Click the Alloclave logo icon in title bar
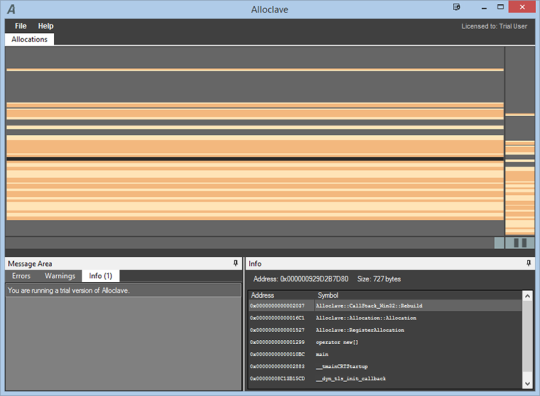This screenshot has width=540, height=396. 11,9
